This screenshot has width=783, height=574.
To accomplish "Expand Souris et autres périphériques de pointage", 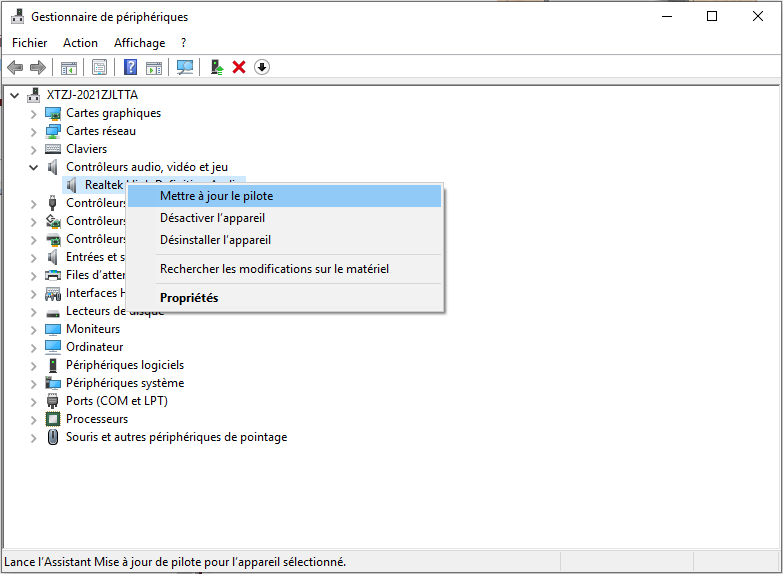I will point(33,438).
